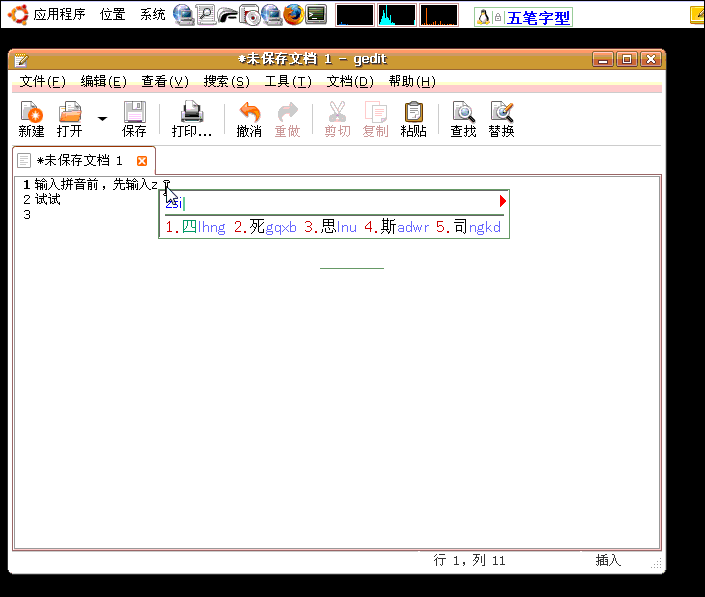The height and width of the screenshot is (597, 705).
Task: Open the 位置 (Places) panel menu
Action: (x=112, y=14)
